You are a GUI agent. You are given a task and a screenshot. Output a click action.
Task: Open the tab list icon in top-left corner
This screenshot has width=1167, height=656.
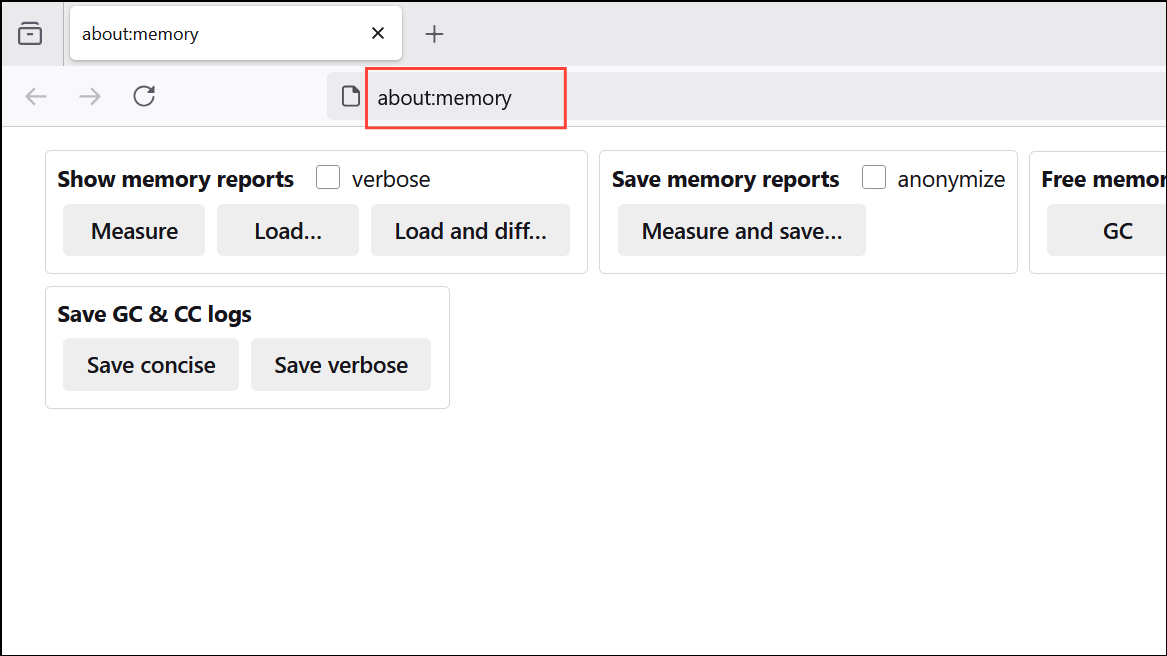(x=31, y=32)
